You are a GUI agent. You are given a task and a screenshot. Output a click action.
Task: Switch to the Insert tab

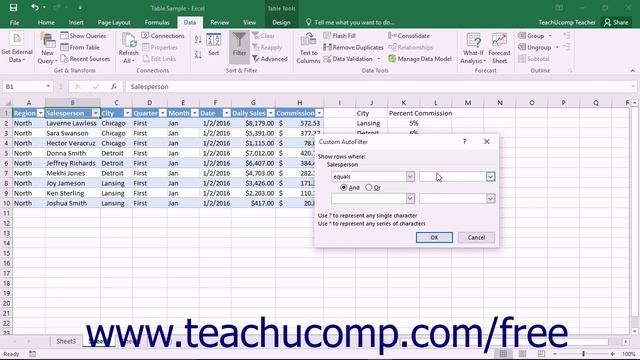pyautogui.click(x=76, y=22)
